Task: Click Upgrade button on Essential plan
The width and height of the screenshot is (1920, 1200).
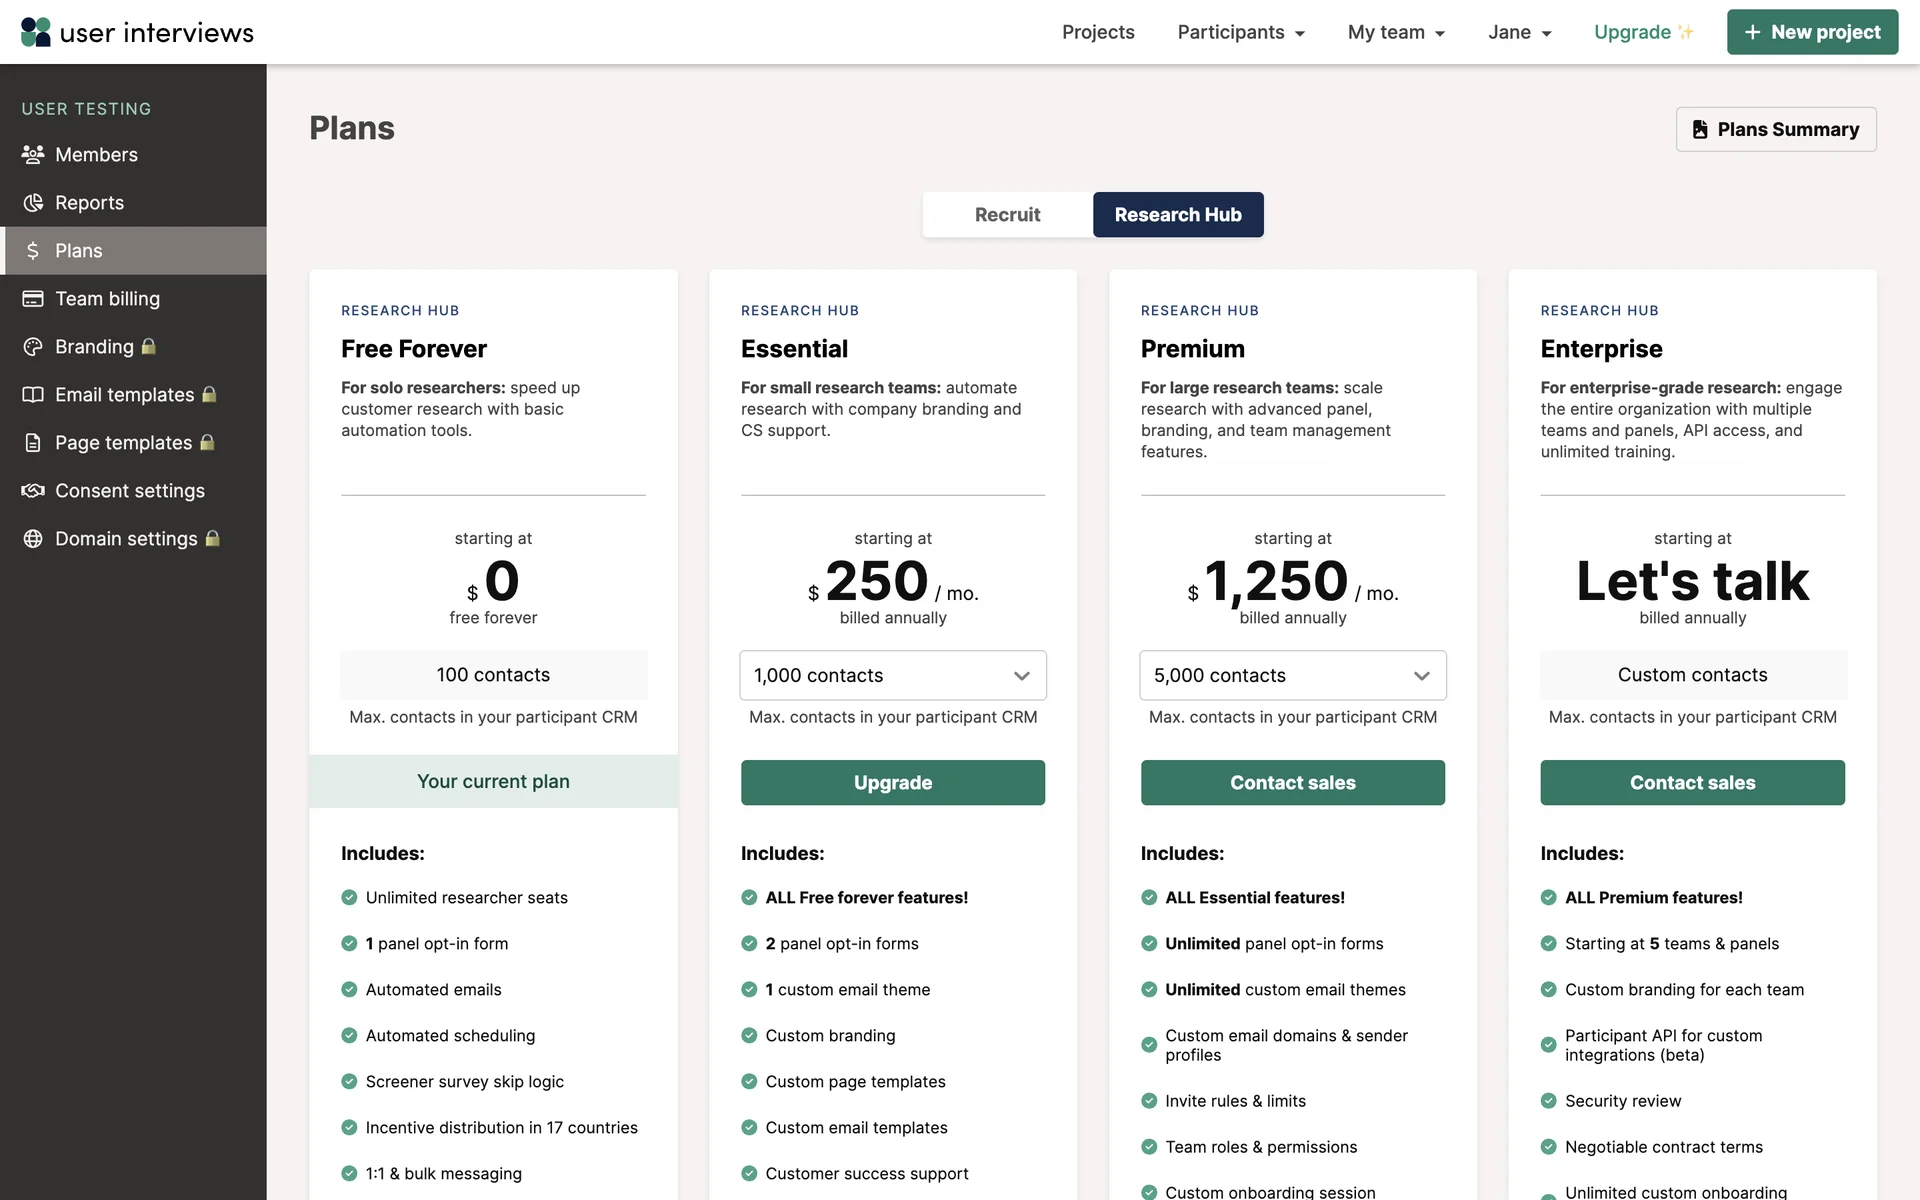Action: point(892,783)
